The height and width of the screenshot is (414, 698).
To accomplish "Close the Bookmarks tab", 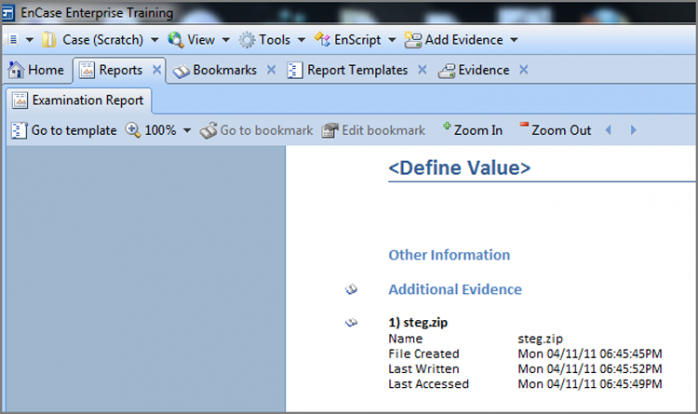I will (x=271, y=70).
